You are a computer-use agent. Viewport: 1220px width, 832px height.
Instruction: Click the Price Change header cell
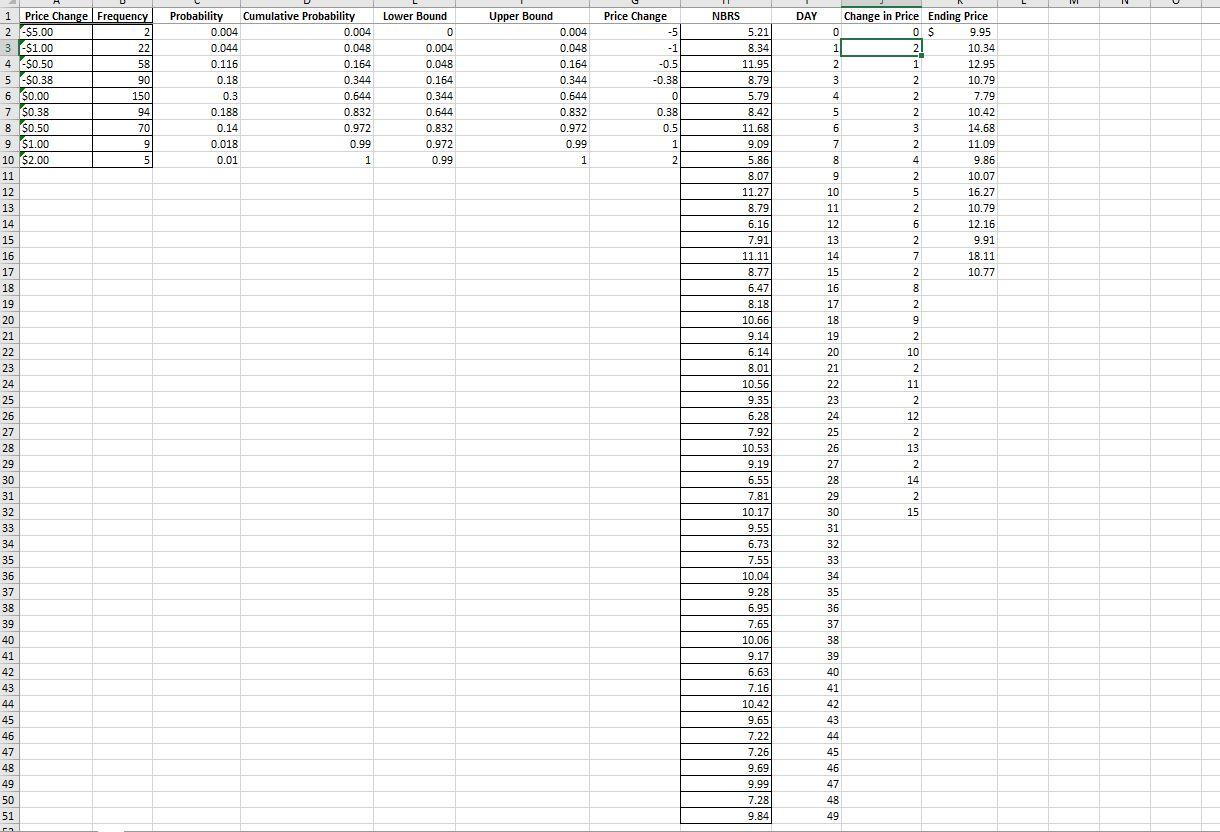pos(55,16)
